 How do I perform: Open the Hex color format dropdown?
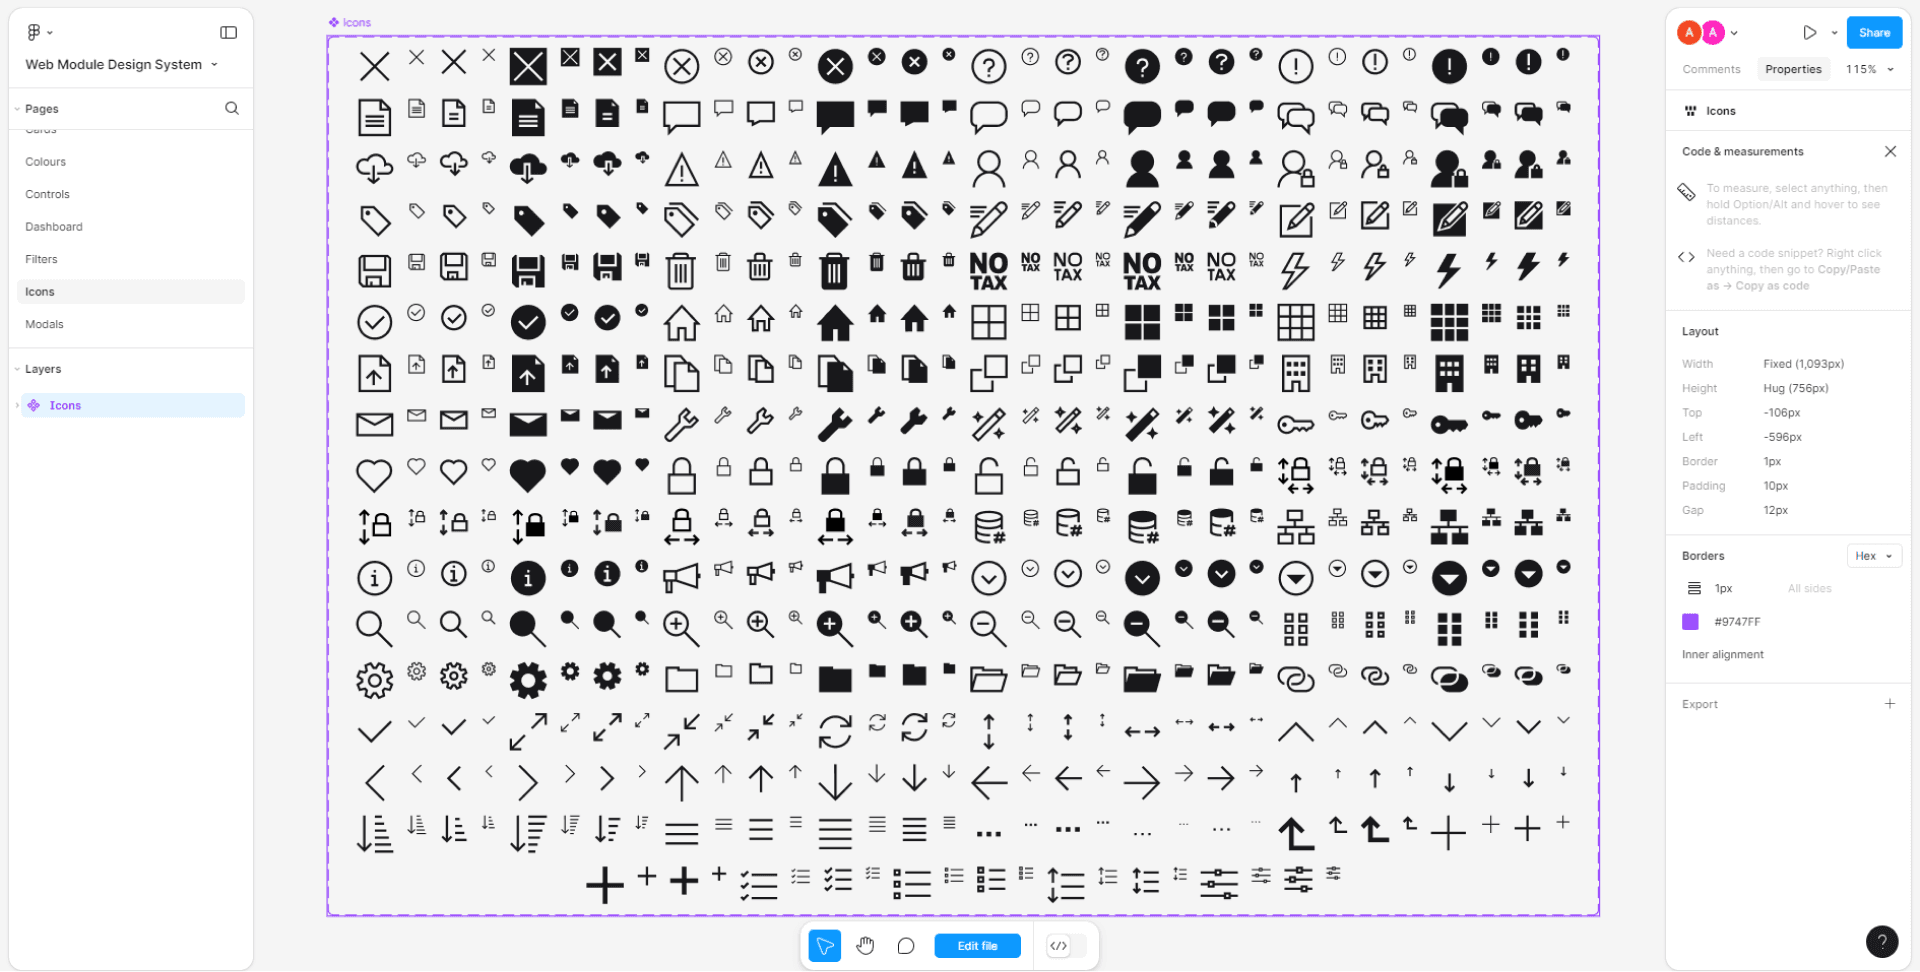pyautogui.click(x=1873, y=555)
